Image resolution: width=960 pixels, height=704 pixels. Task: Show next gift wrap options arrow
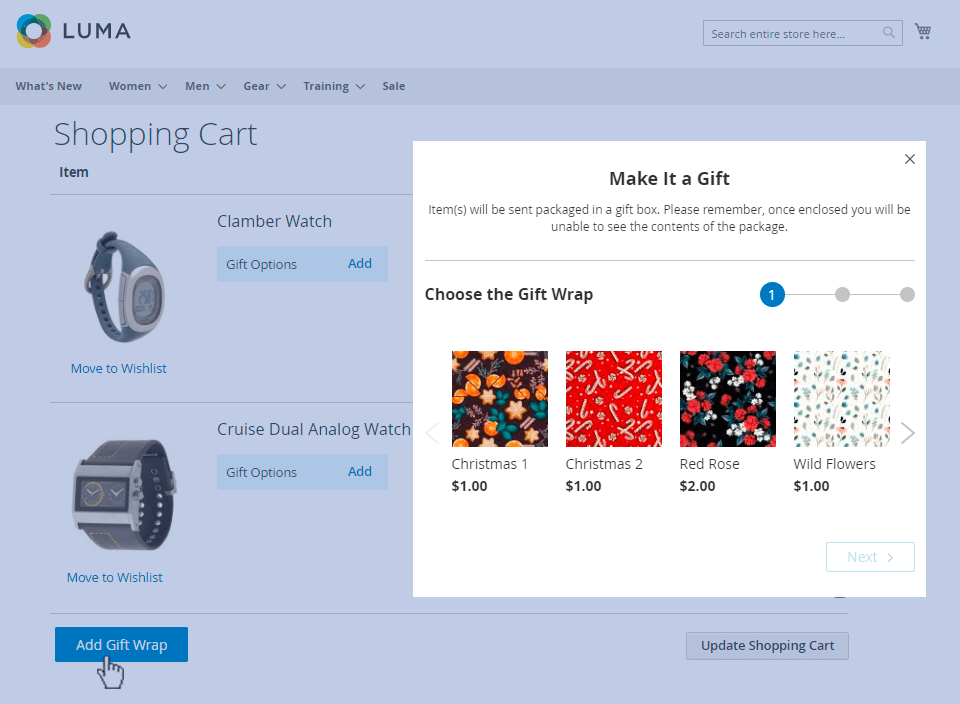[x=907, y=433]
